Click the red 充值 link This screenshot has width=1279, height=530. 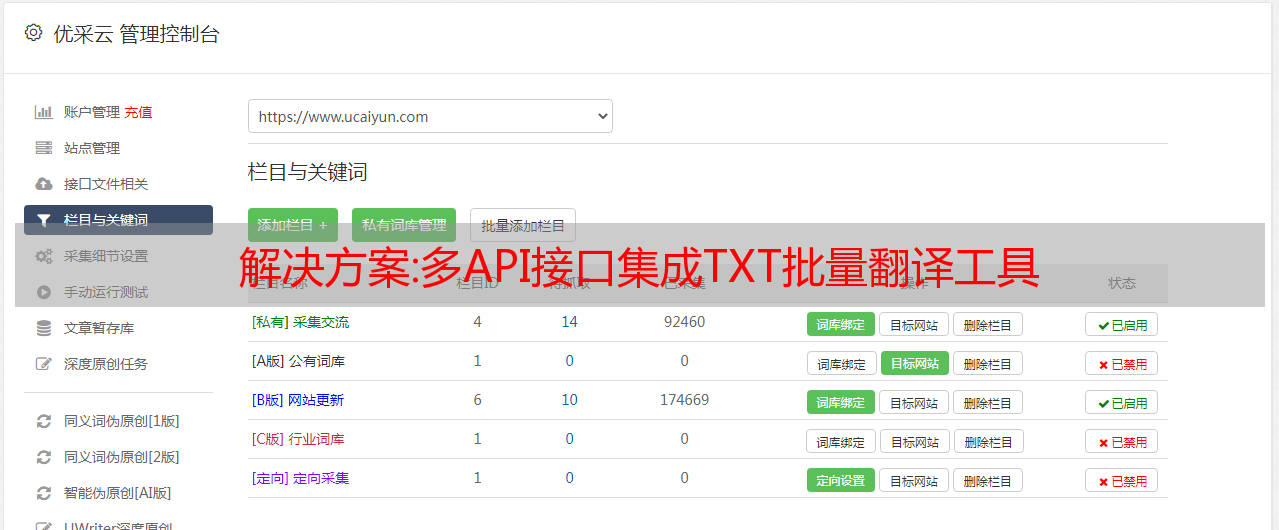[138, 112]
